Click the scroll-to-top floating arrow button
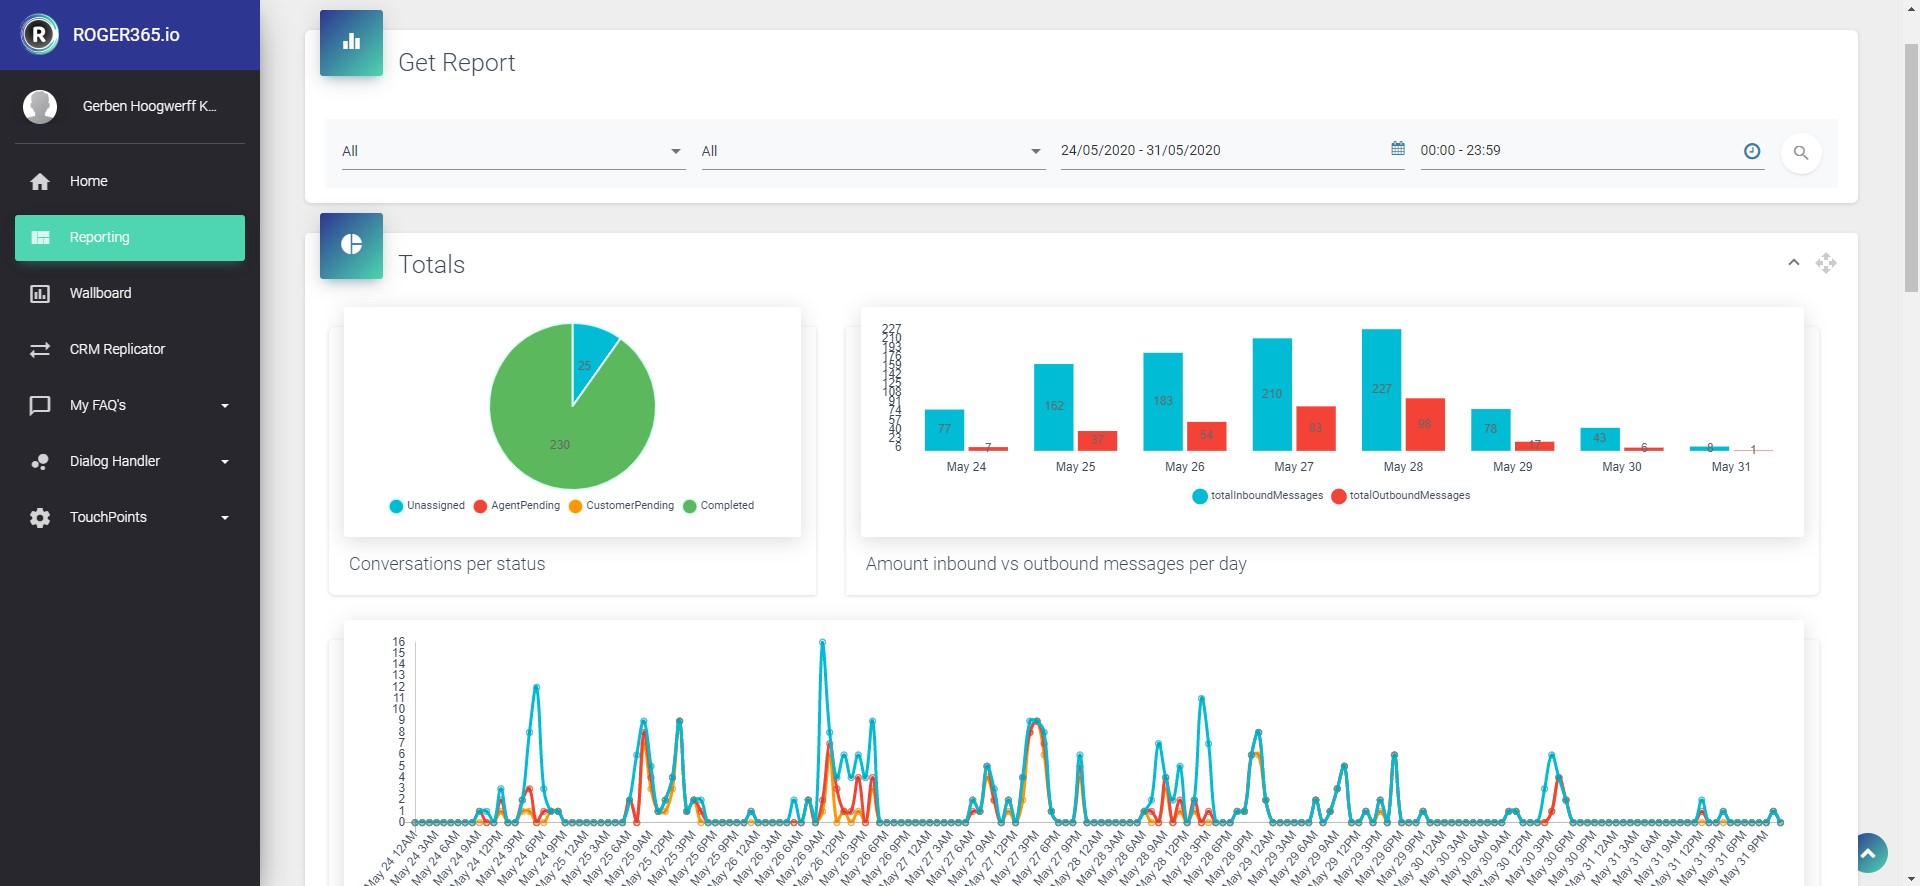The height and width of the screenshot is (886, 1920). [x=1867, y=853]
